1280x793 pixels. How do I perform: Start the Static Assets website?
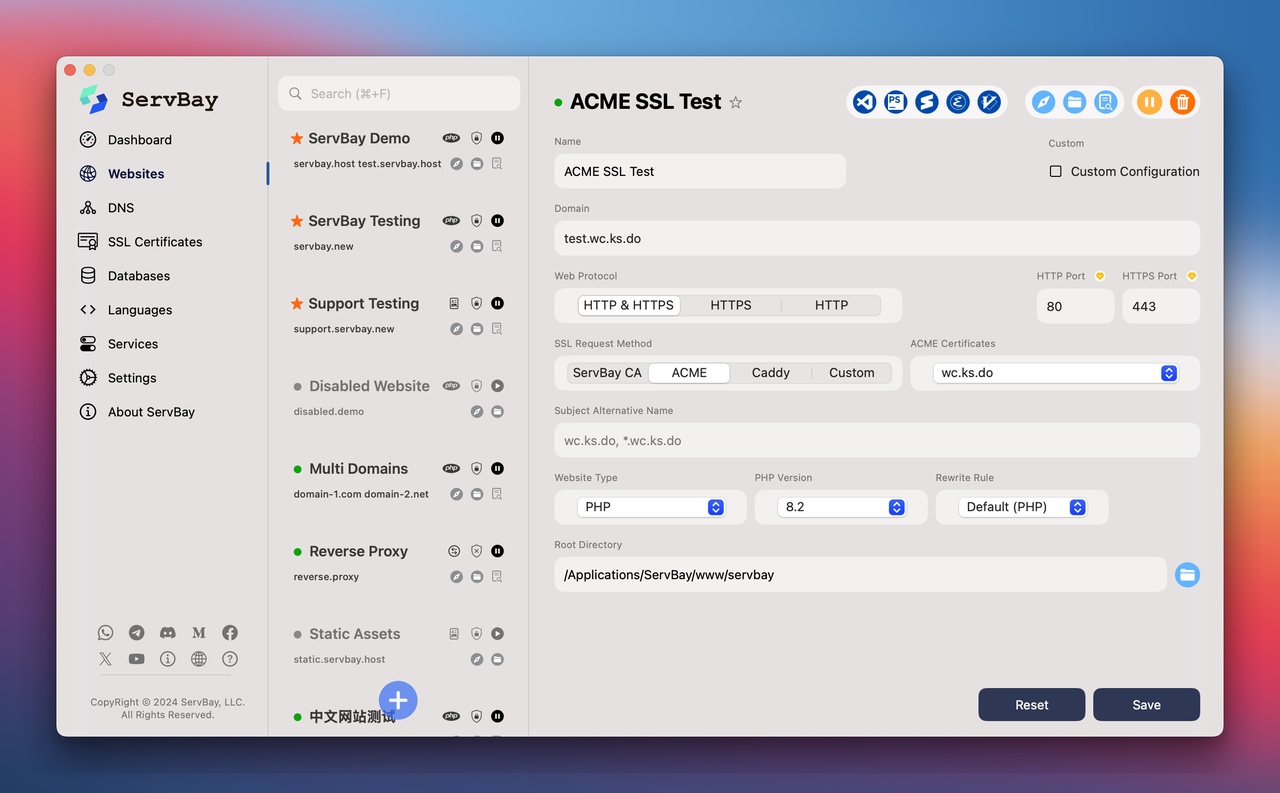pyautogui.click(x=497, y=634)
